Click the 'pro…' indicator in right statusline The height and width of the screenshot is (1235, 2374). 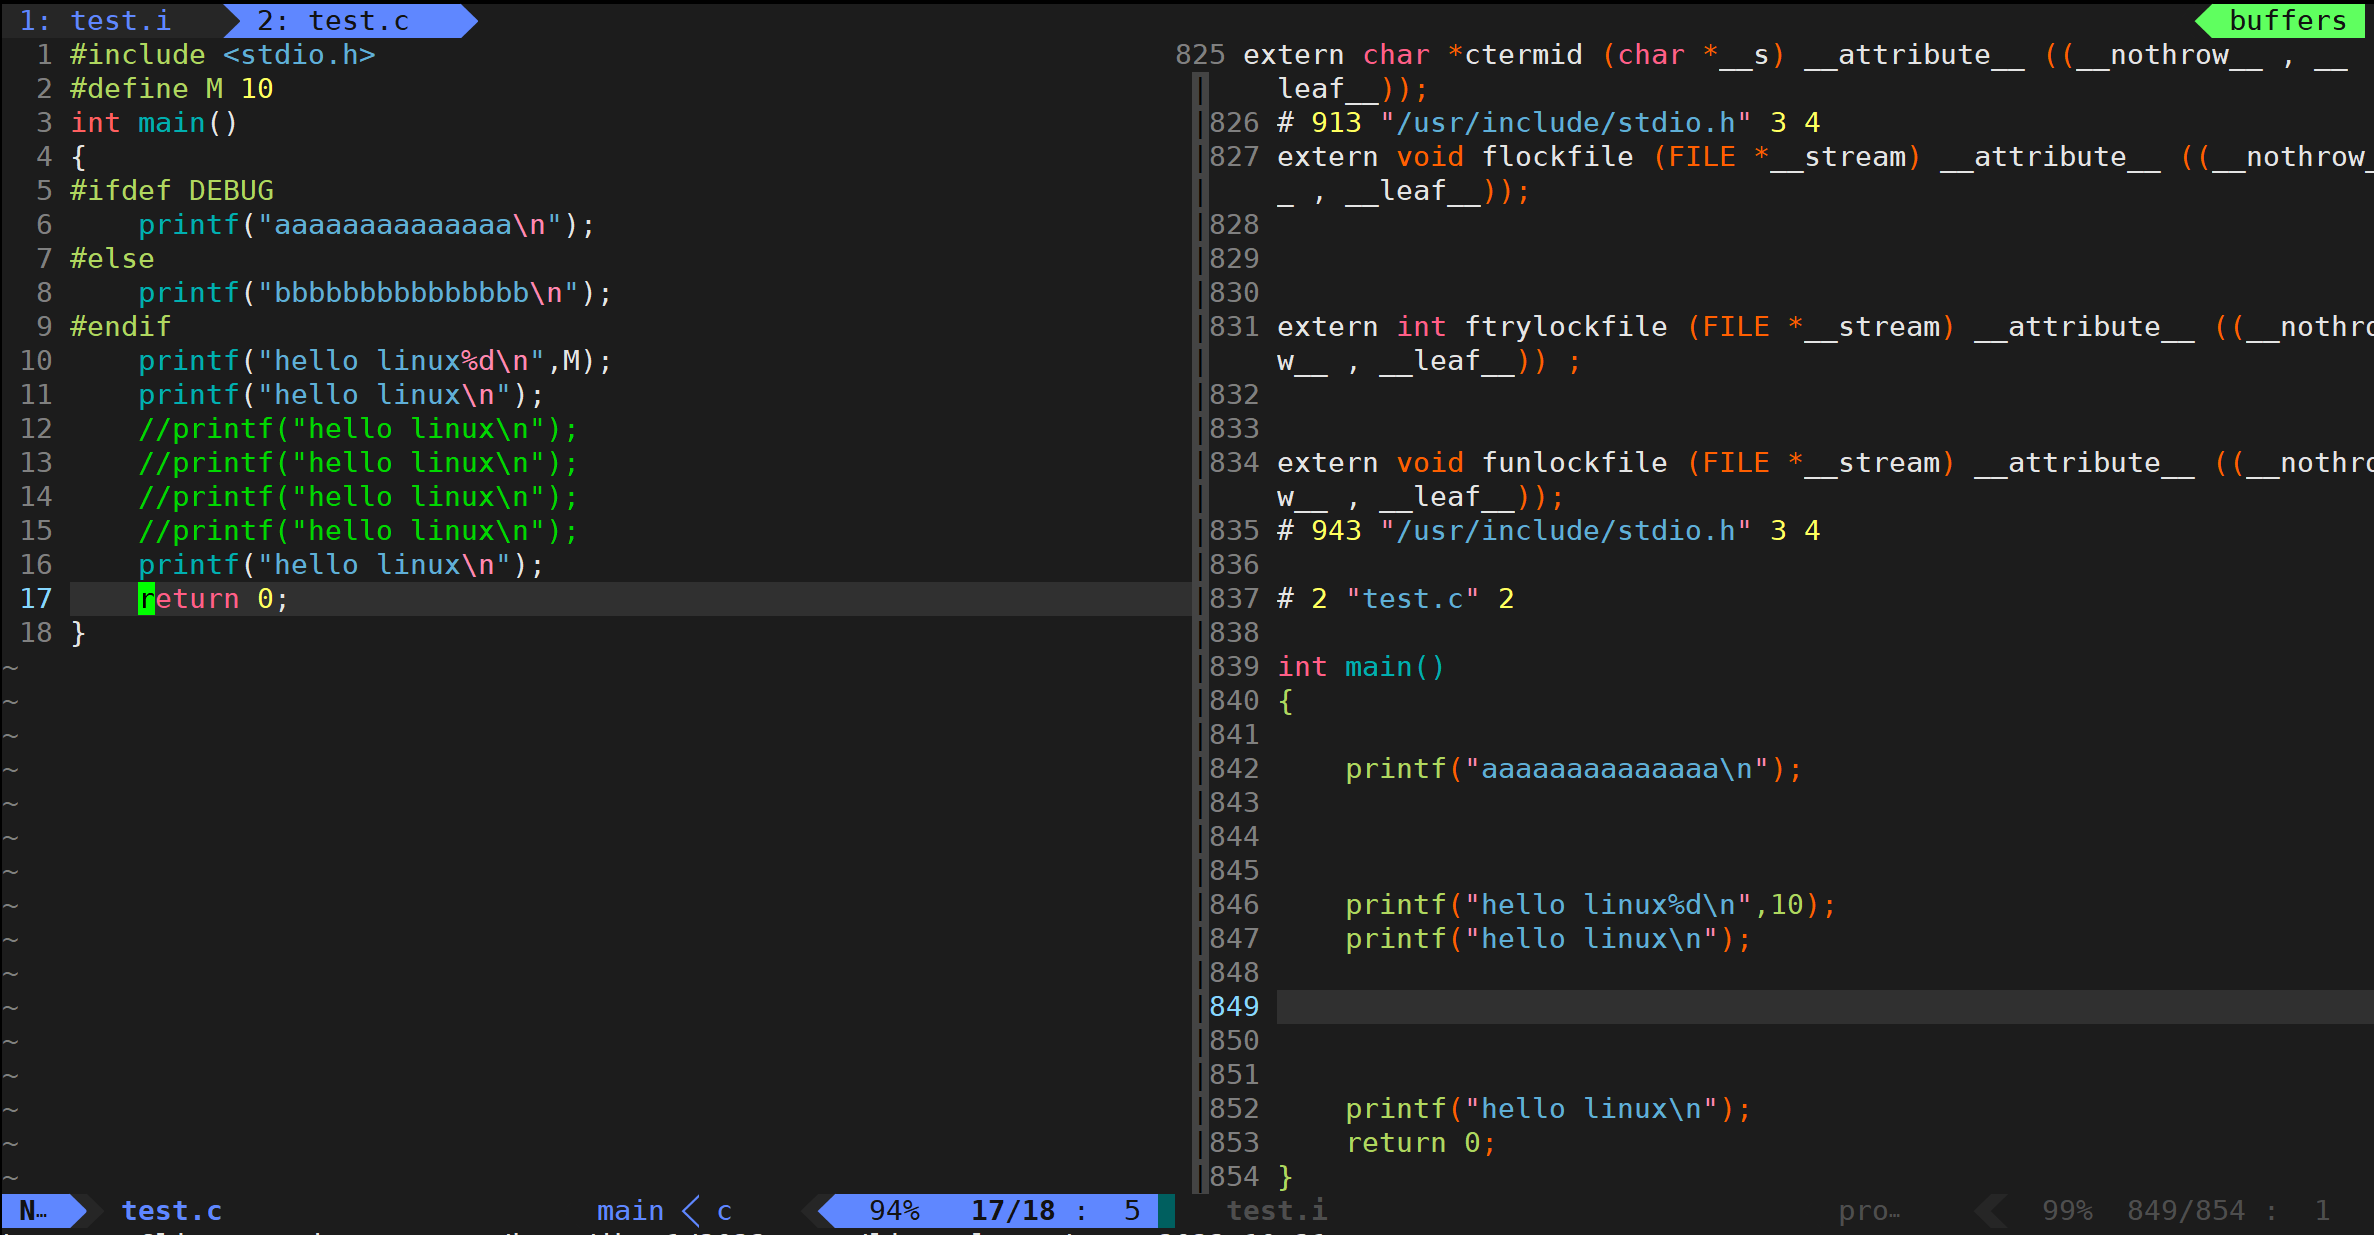(x=1869, y=1211)
